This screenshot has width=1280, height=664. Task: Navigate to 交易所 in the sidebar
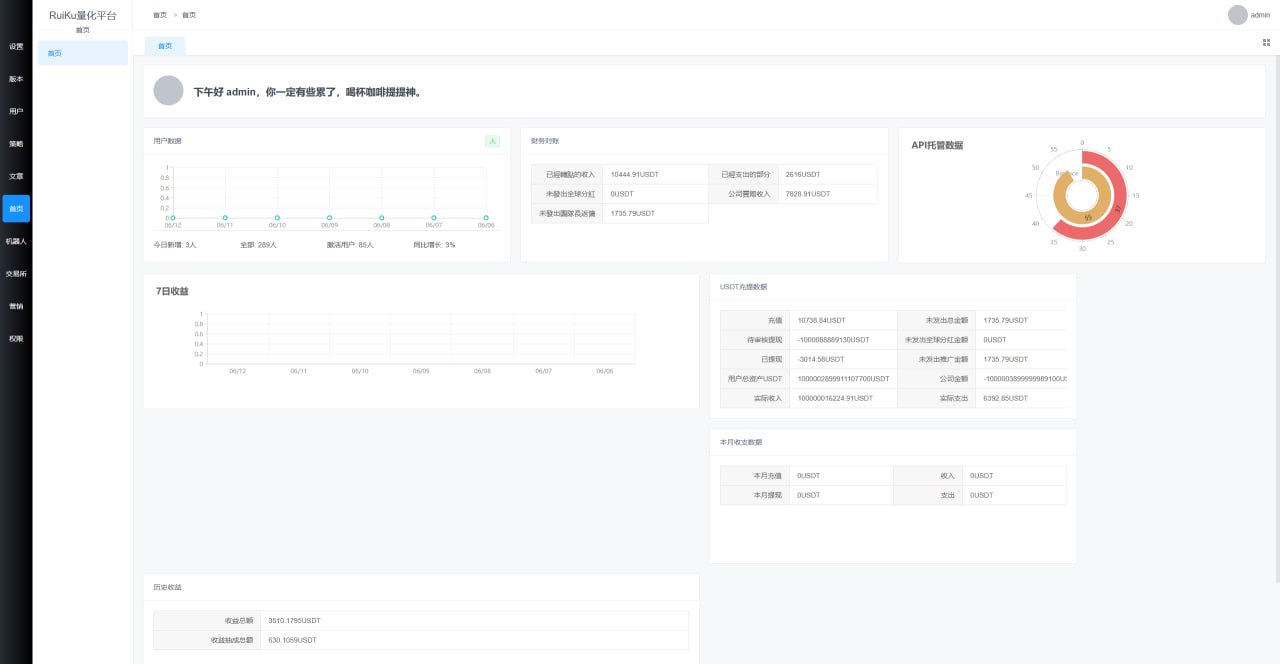[x=16, y=273]
